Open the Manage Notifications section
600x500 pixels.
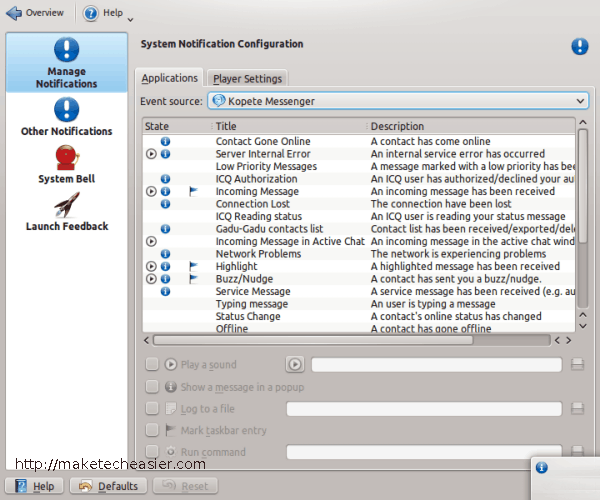pos(67,63)
